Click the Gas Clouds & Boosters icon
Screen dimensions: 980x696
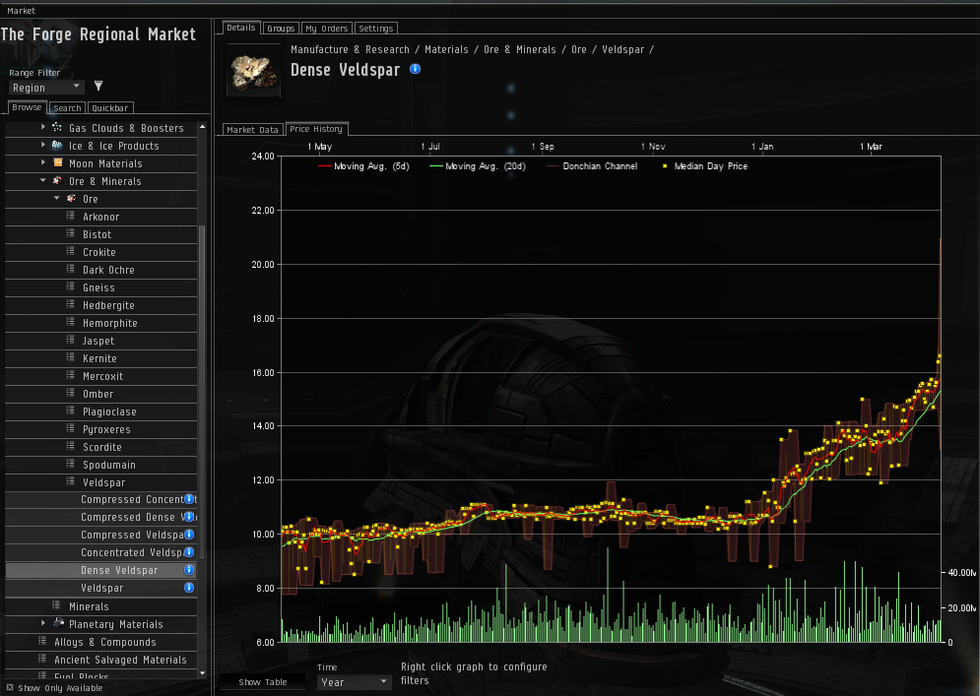click(58, 128)
